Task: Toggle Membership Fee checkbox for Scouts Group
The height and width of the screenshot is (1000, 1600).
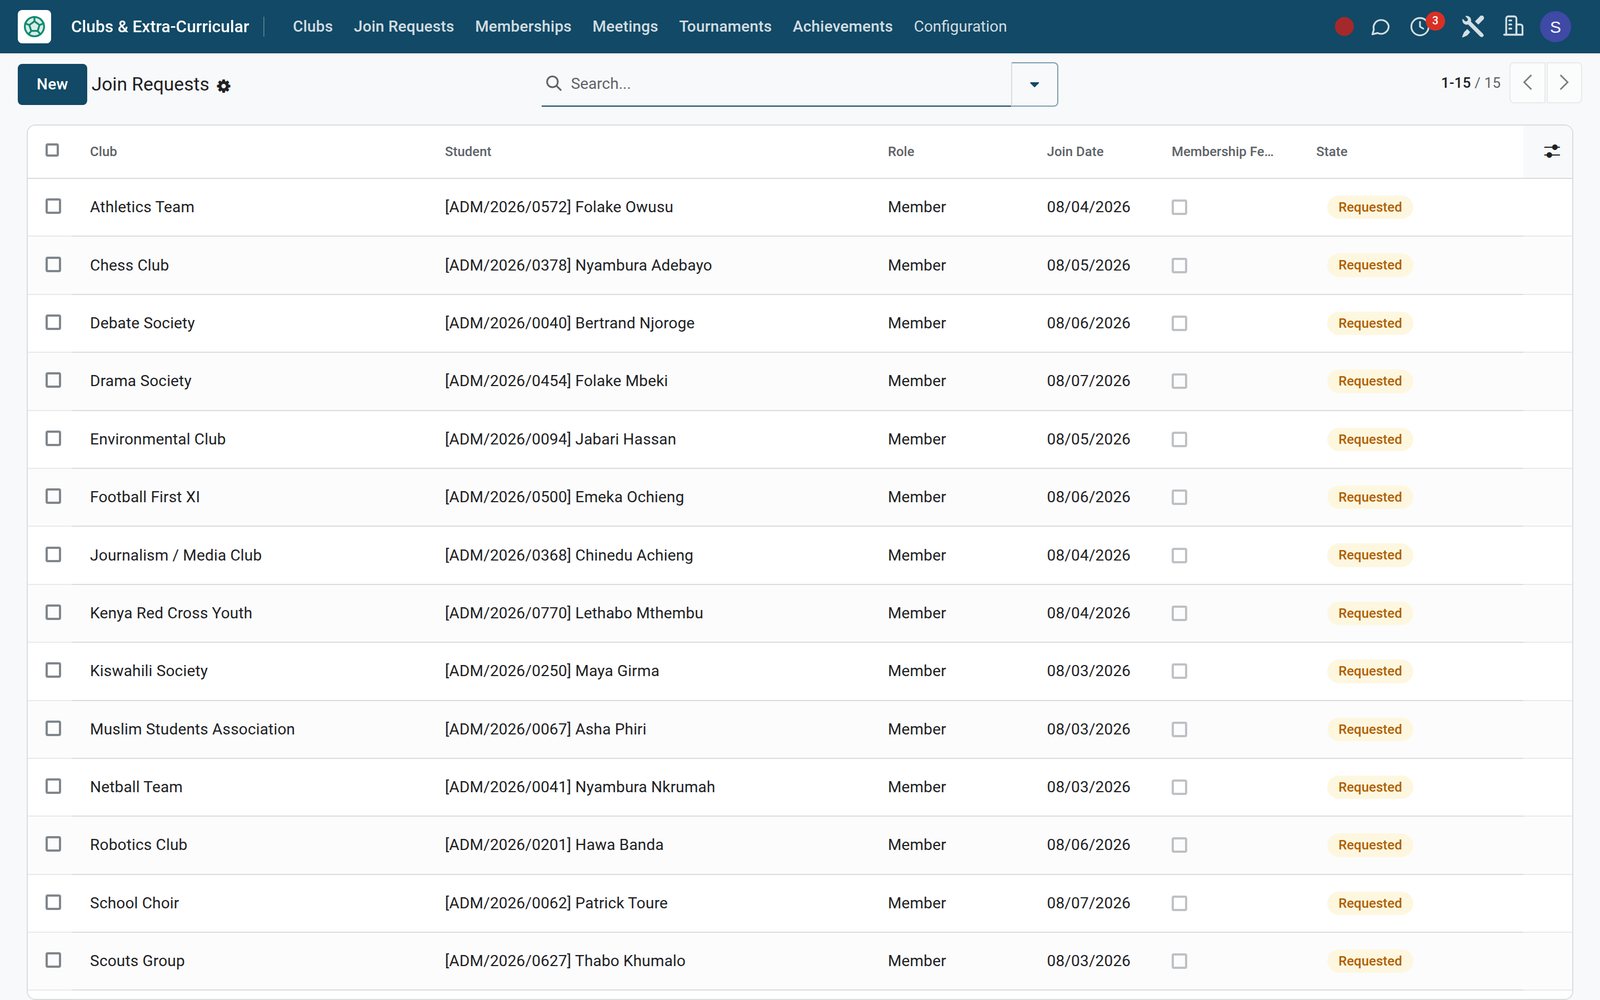Action: (x=1179, y=961)
